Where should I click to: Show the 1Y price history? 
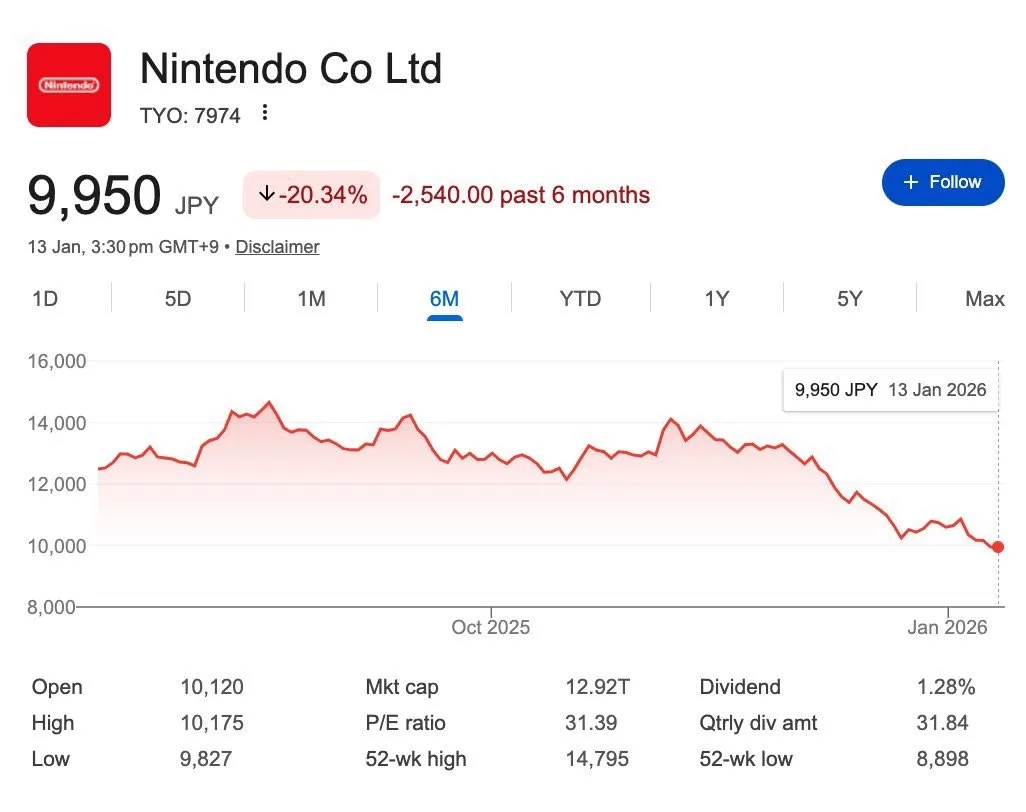click(x=716, y=299)
